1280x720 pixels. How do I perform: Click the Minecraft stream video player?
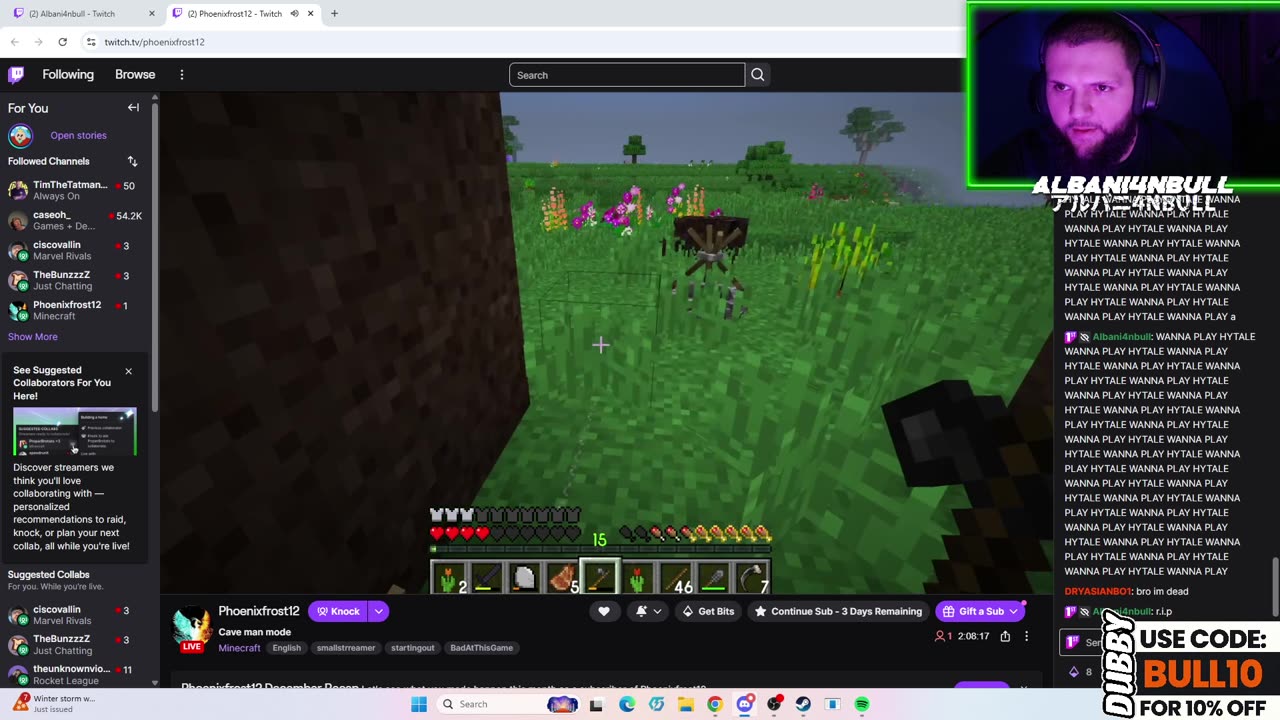605,343
